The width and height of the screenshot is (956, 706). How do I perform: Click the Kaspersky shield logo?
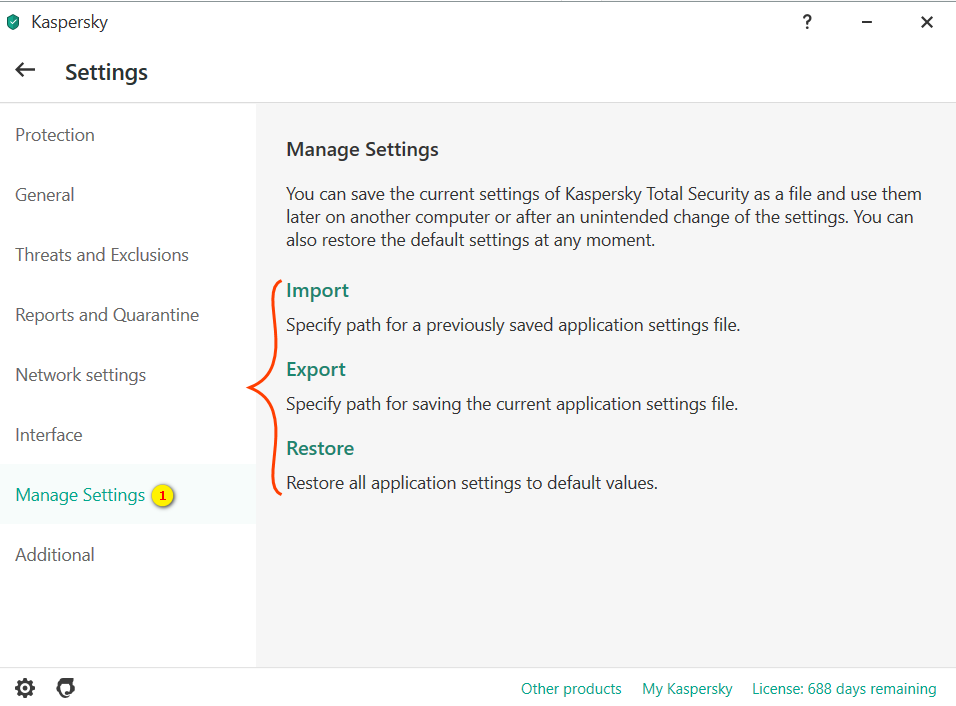pos(13,22)
